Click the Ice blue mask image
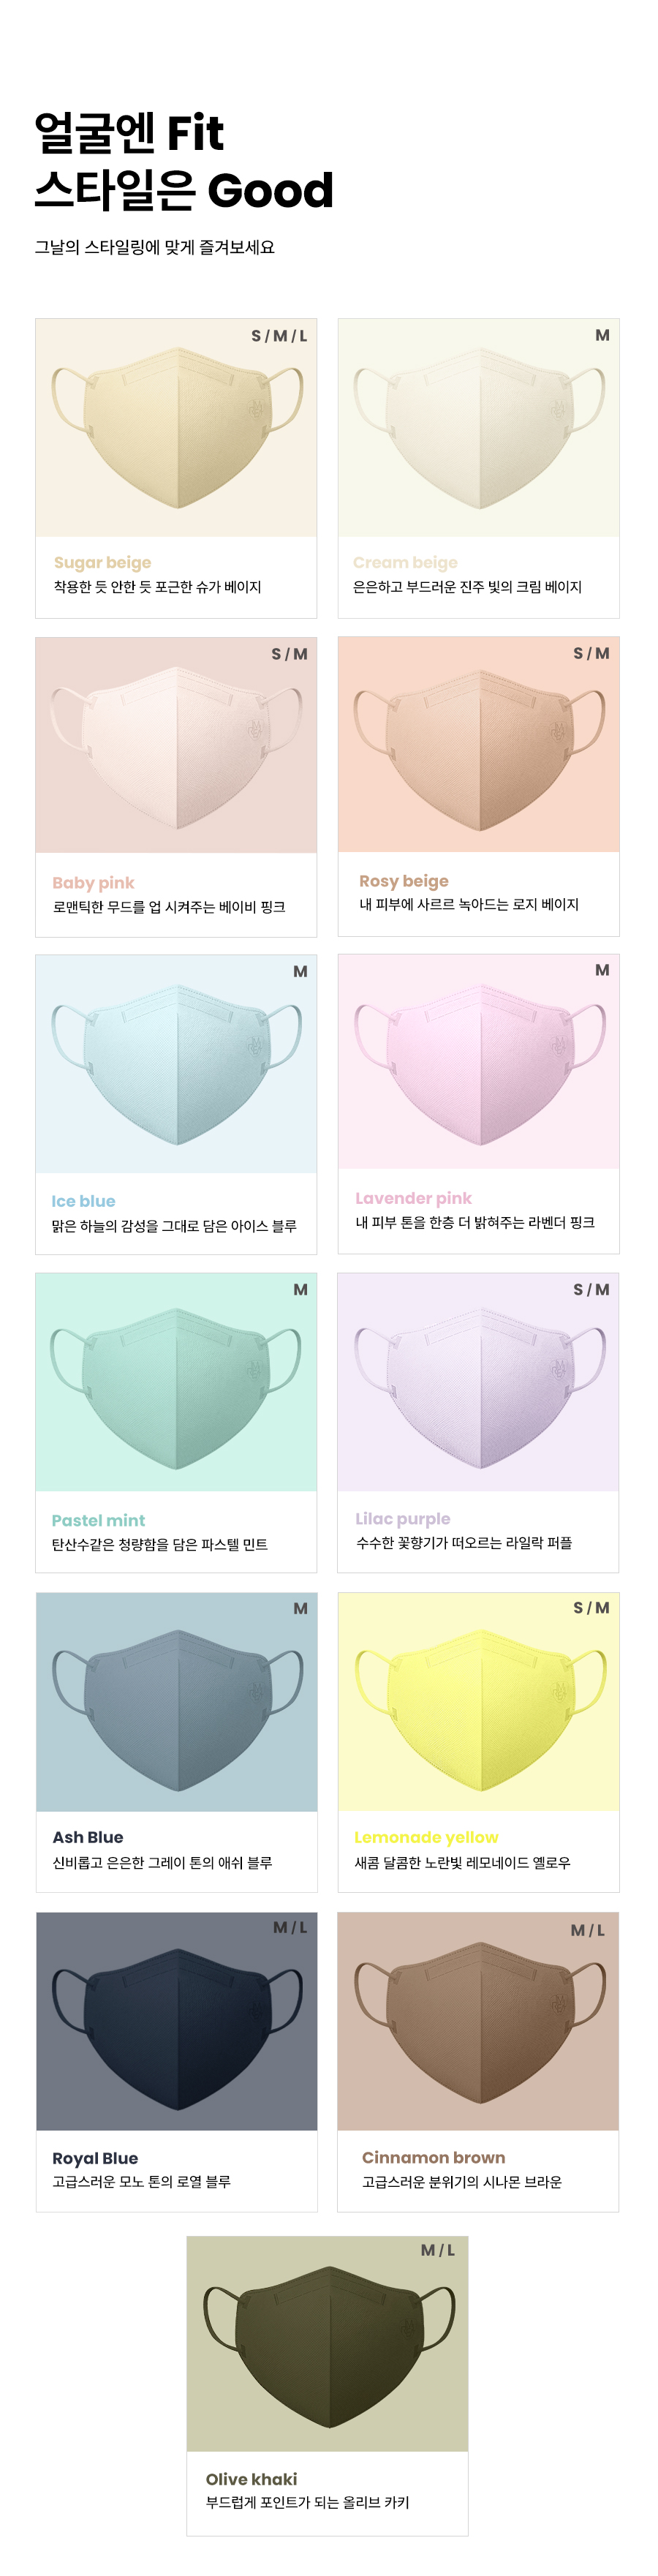 coord(176,1064)
